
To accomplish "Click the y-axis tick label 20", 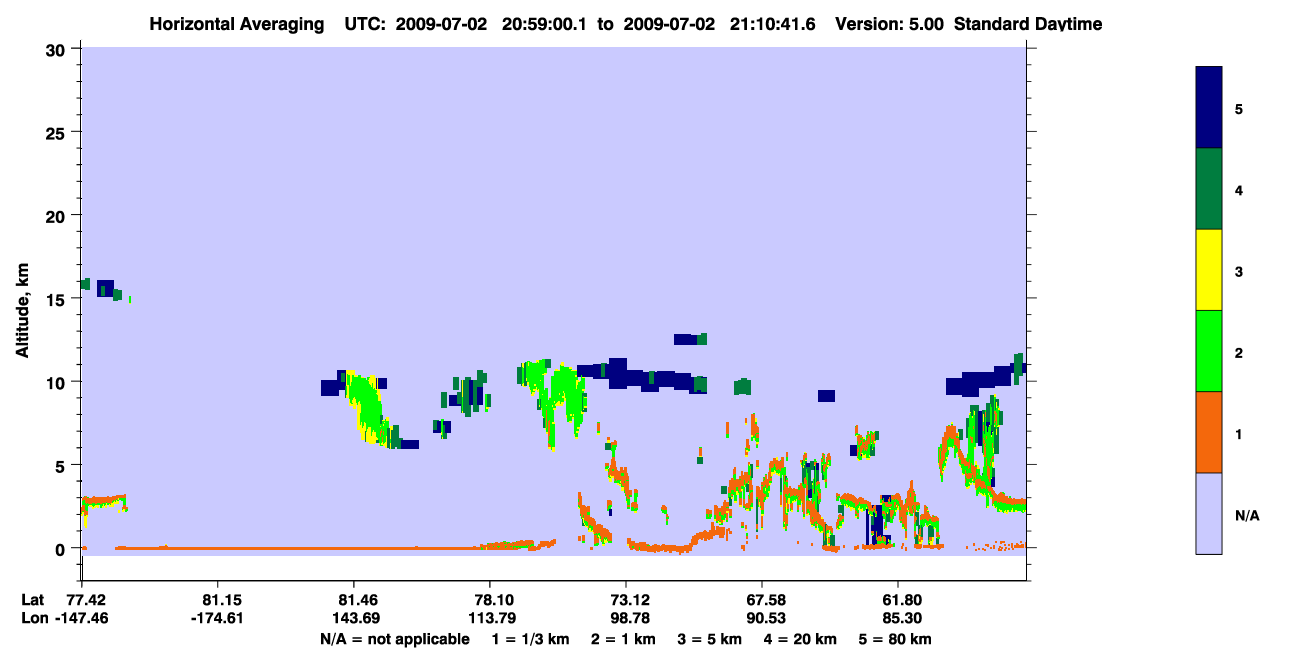I will [x=58, y=215].
